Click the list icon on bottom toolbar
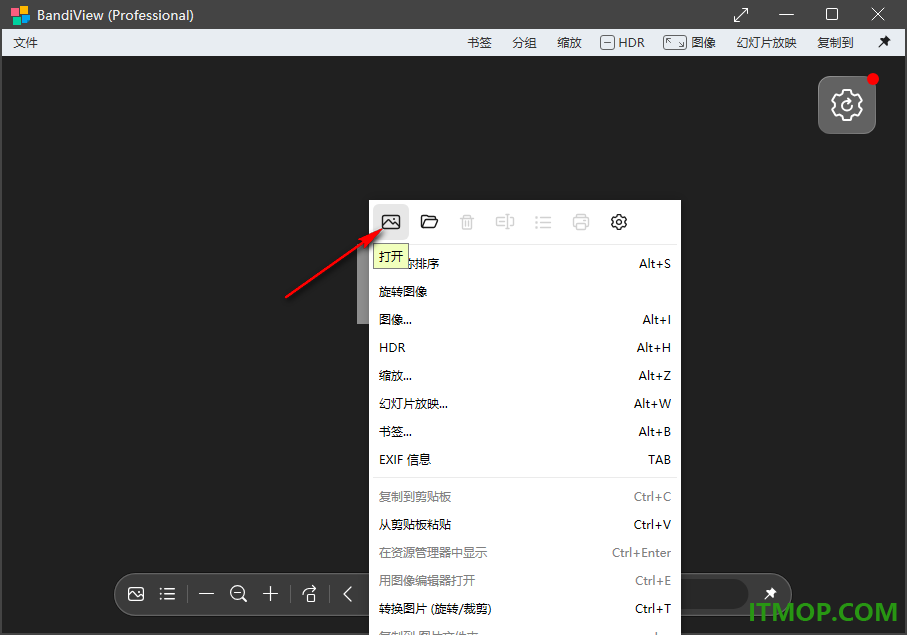Viewport: 907px width, 635px height. [167, 594]
